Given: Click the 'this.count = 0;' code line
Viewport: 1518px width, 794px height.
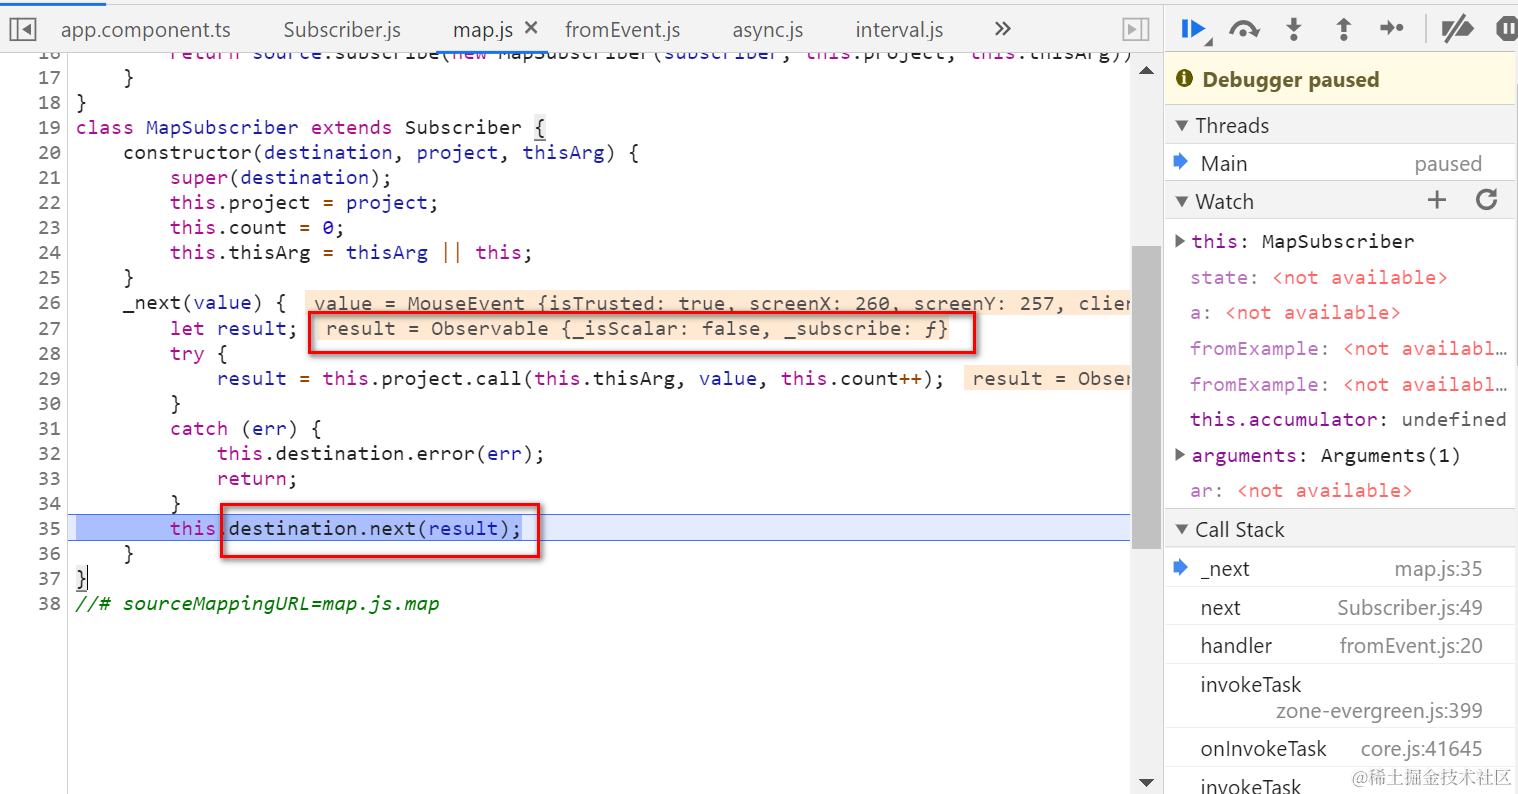Looking at the screenshot, I should point(257,227).
